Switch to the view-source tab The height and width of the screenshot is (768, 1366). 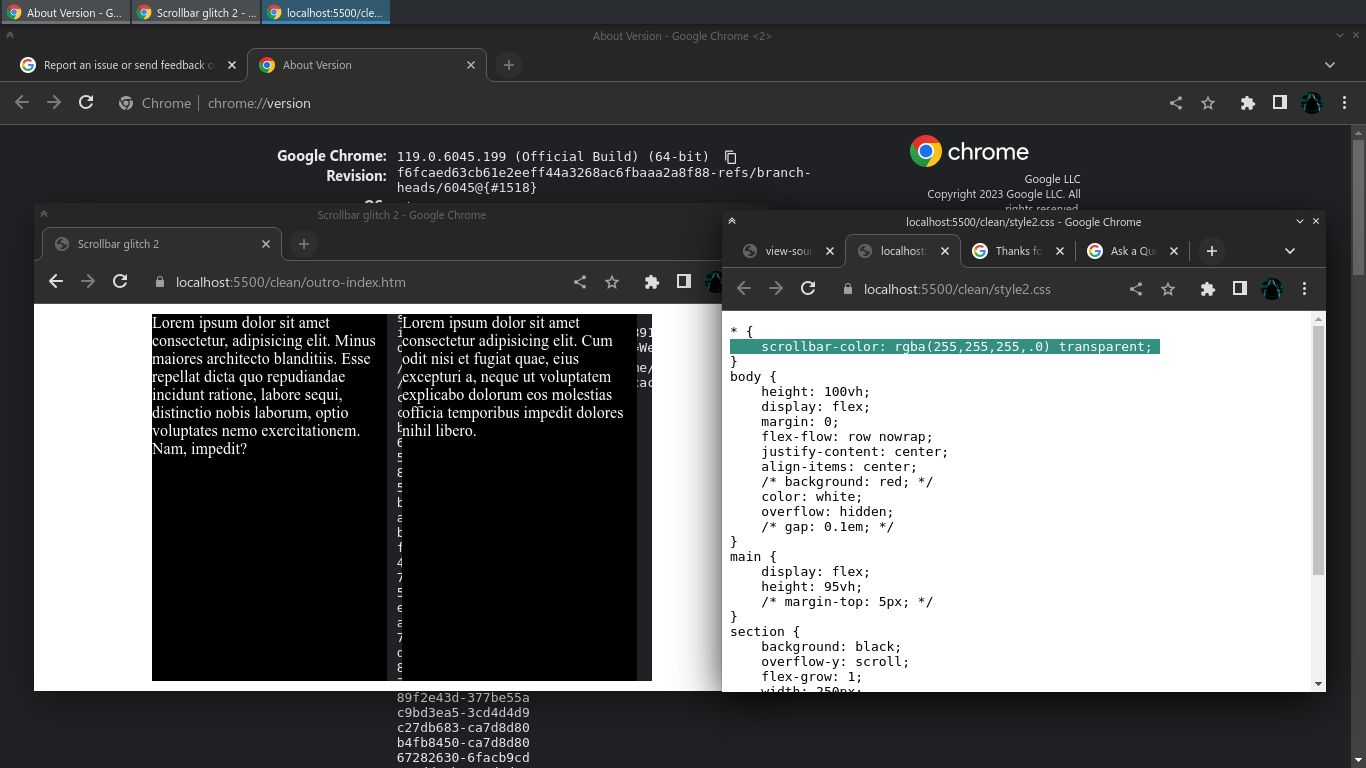tap(780, 251)
